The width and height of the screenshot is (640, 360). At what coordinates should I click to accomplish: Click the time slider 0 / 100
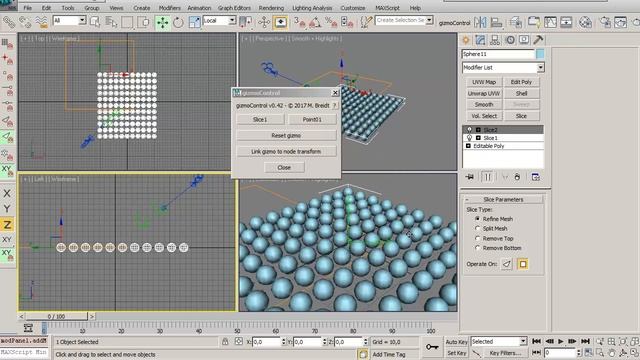[x=56, y=316]
